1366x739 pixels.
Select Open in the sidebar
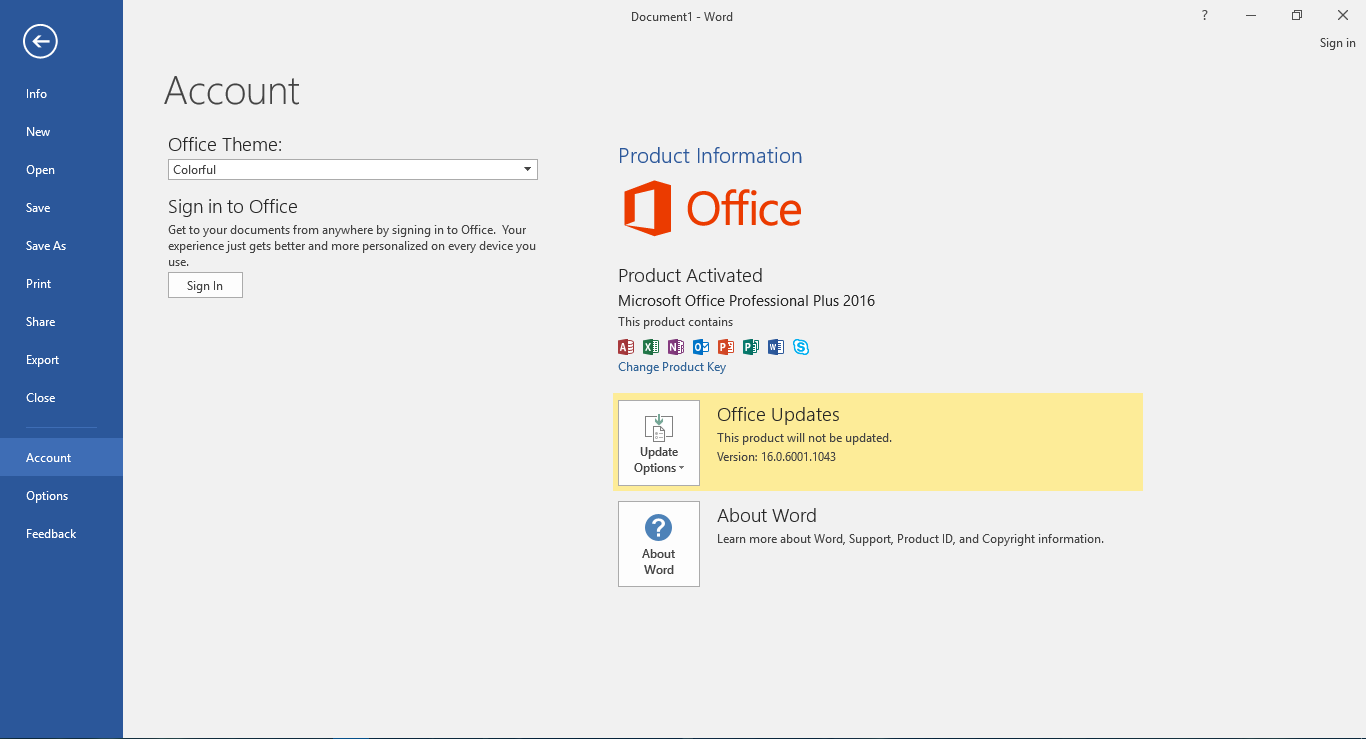61,170
